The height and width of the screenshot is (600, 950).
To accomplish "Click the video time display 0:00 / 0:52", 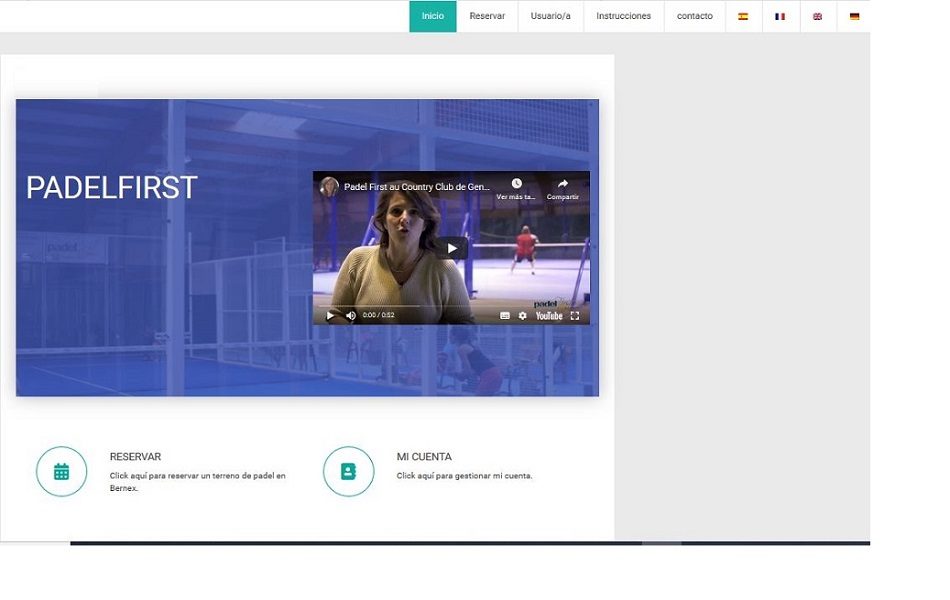I will (378, 315).
